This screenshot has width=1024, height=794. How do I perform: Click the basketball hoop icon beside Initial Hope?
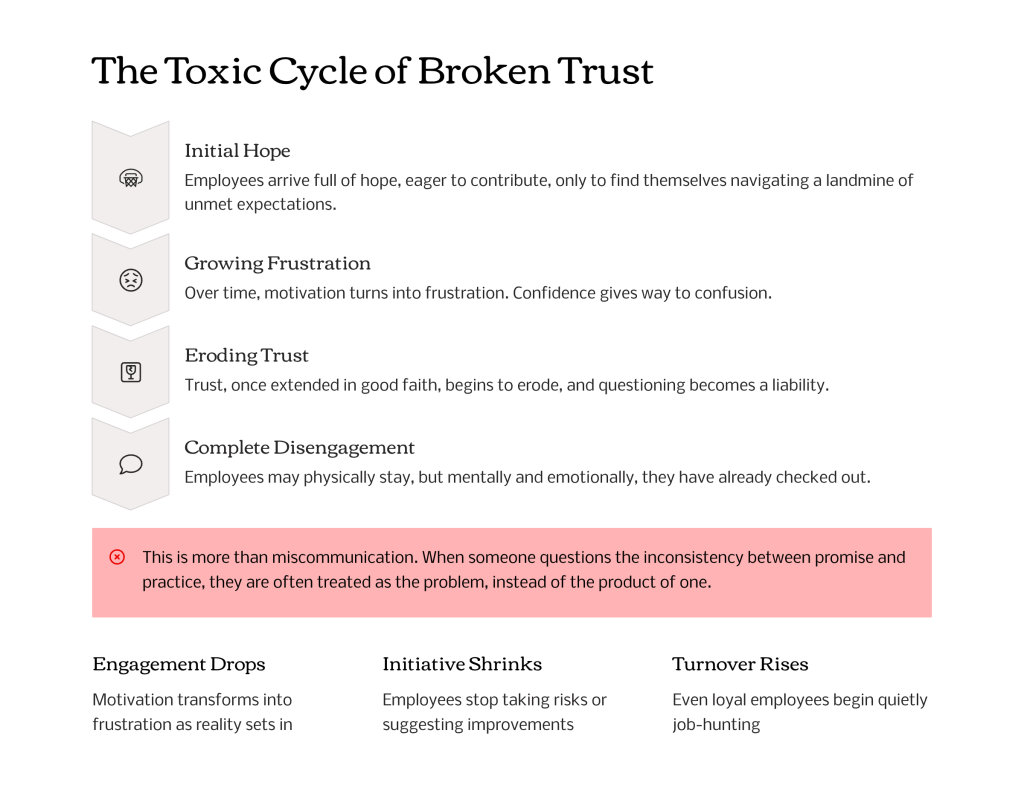click(x=131, y=178)
